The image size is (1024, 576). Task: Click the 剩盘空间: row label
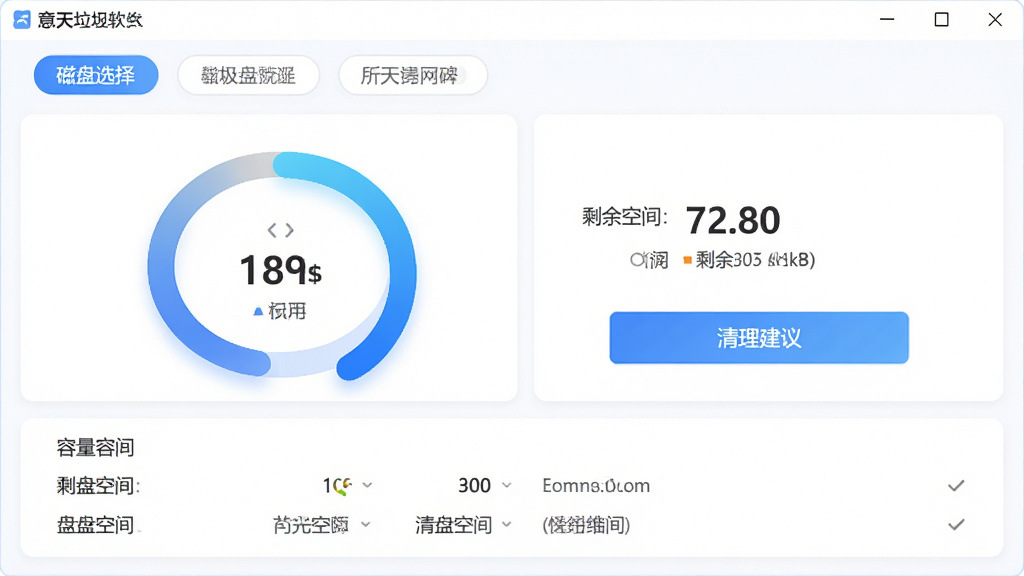pos(99,486)
